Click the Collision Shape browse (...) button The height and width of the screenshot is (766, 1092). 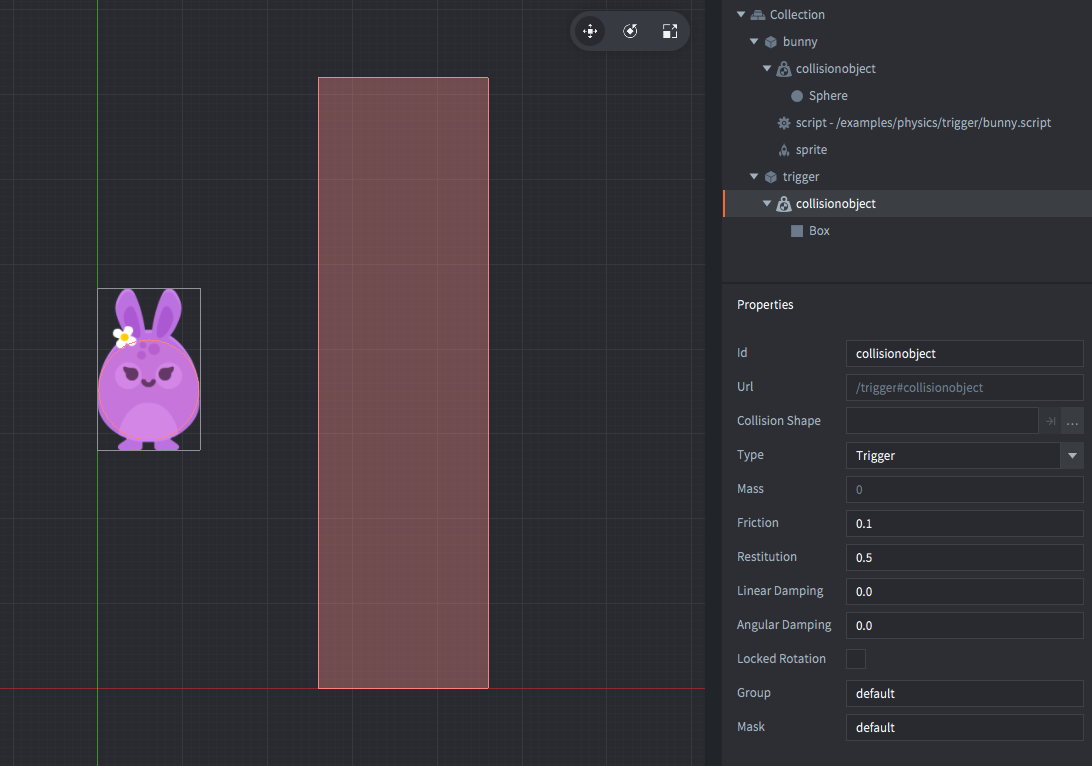[1072, 421]
